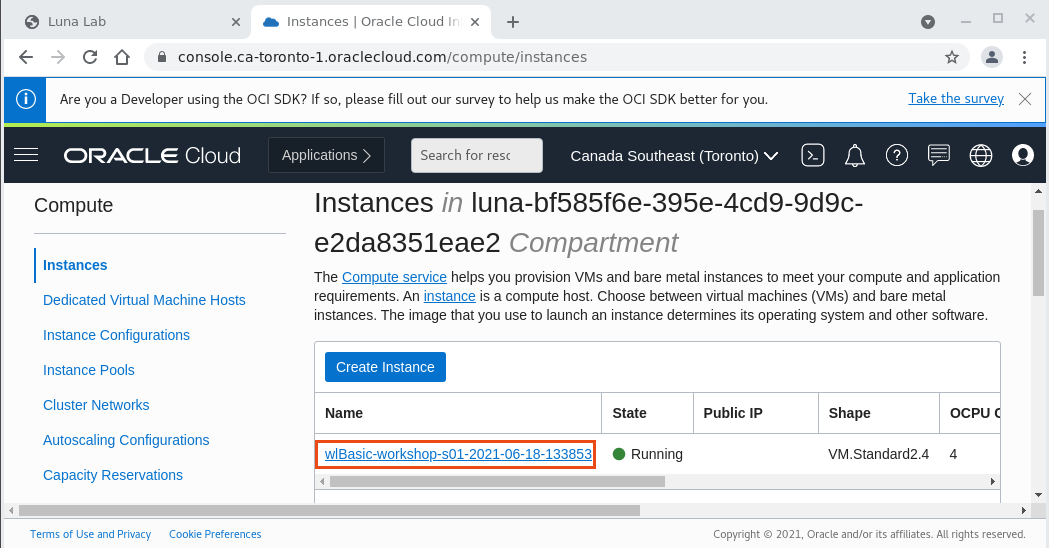Open Instance Configurations in the sidebar
Screen dimensions: 1049x548
116,335
